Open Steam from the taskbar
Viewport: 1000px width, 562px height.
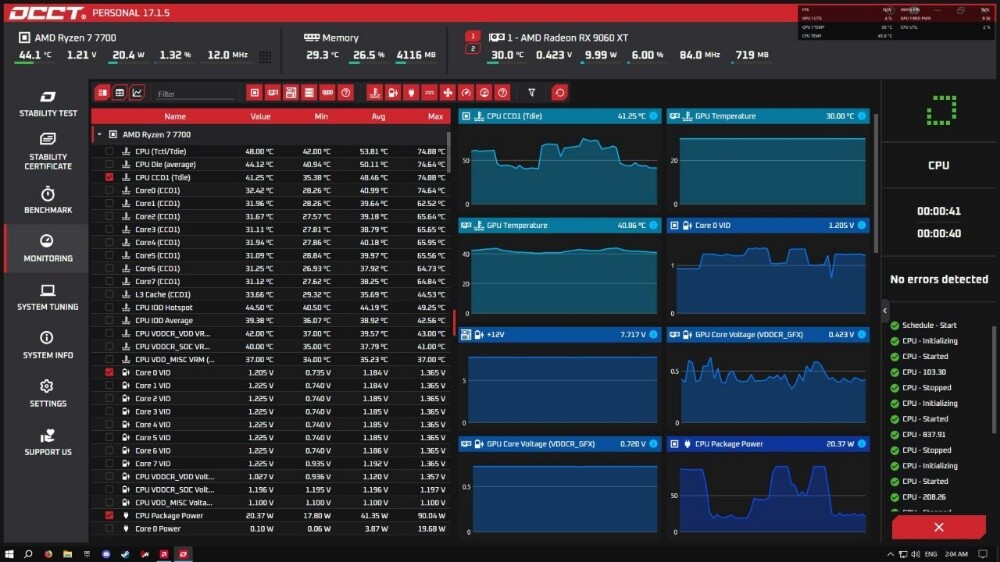click(x=125, y=554)
